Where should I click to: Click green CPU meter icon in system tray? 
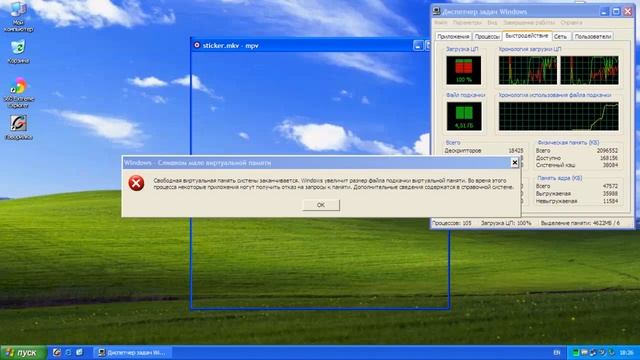[x=576, y=352]
